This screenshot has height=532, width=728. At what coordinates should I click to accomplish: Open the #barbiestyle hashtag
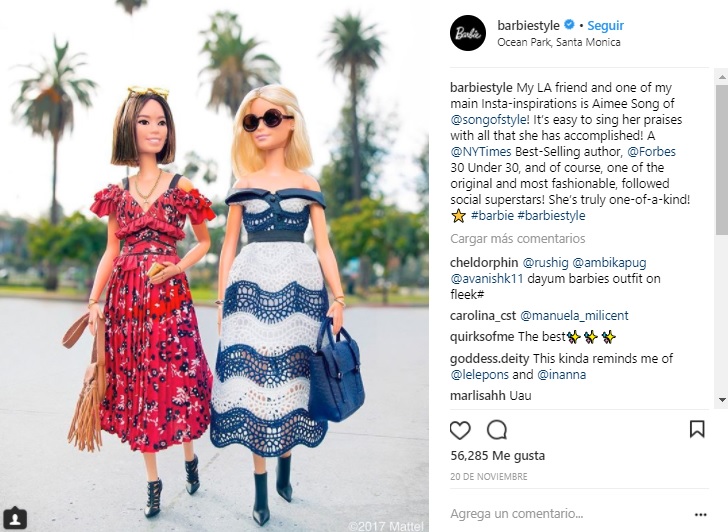click(551, 216)
